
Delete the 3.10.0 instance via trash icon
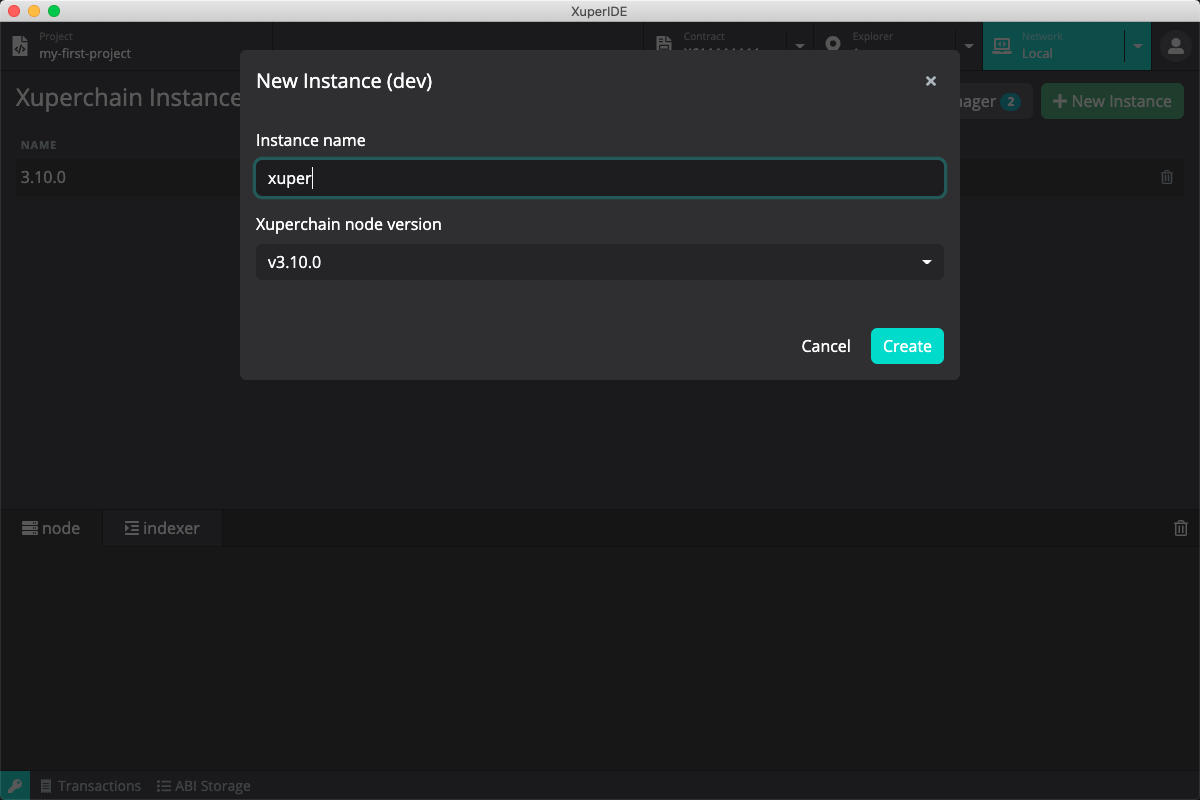(1166, 177)
